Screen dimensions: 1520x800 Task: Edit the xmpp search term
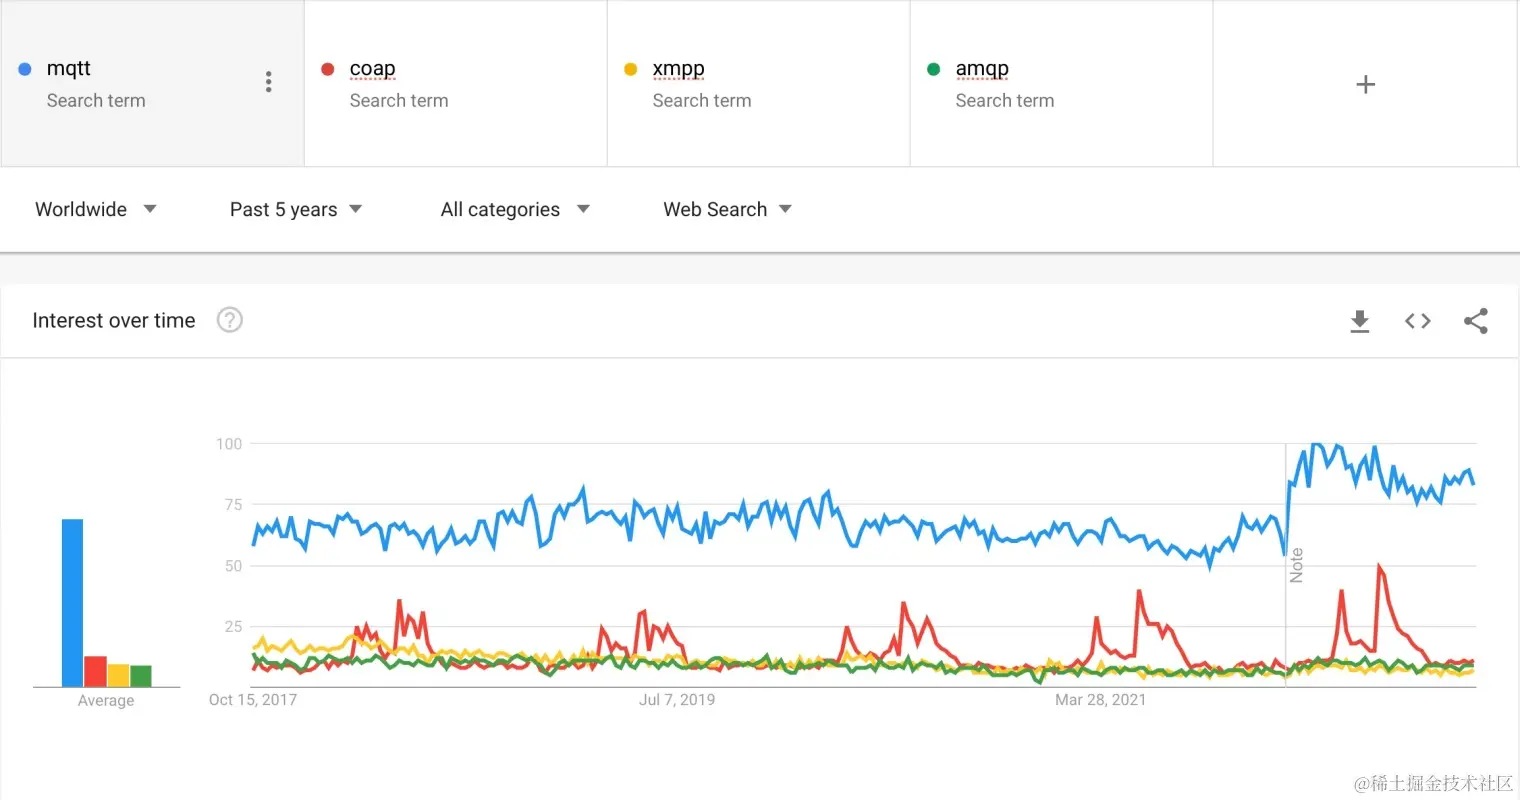click(x=679, y=69)
